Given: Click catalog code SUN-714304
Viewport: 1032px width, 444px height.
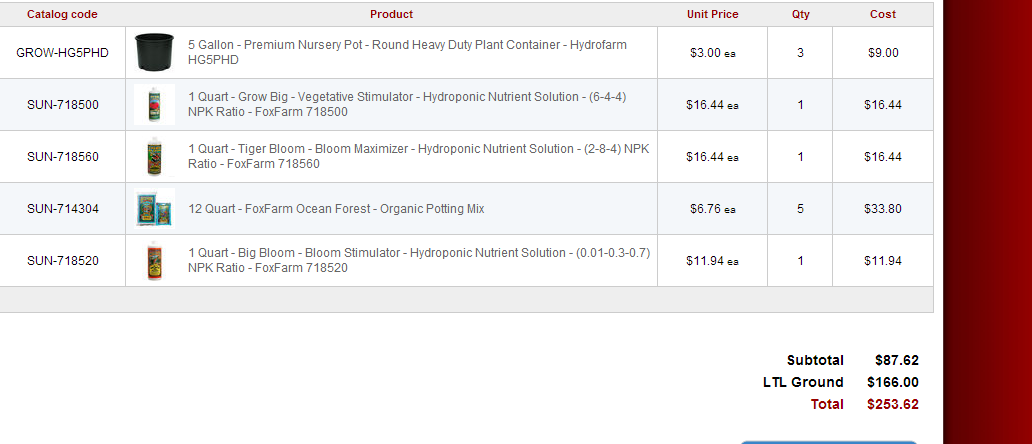Looking at the screenshot, I should (63, 209).
